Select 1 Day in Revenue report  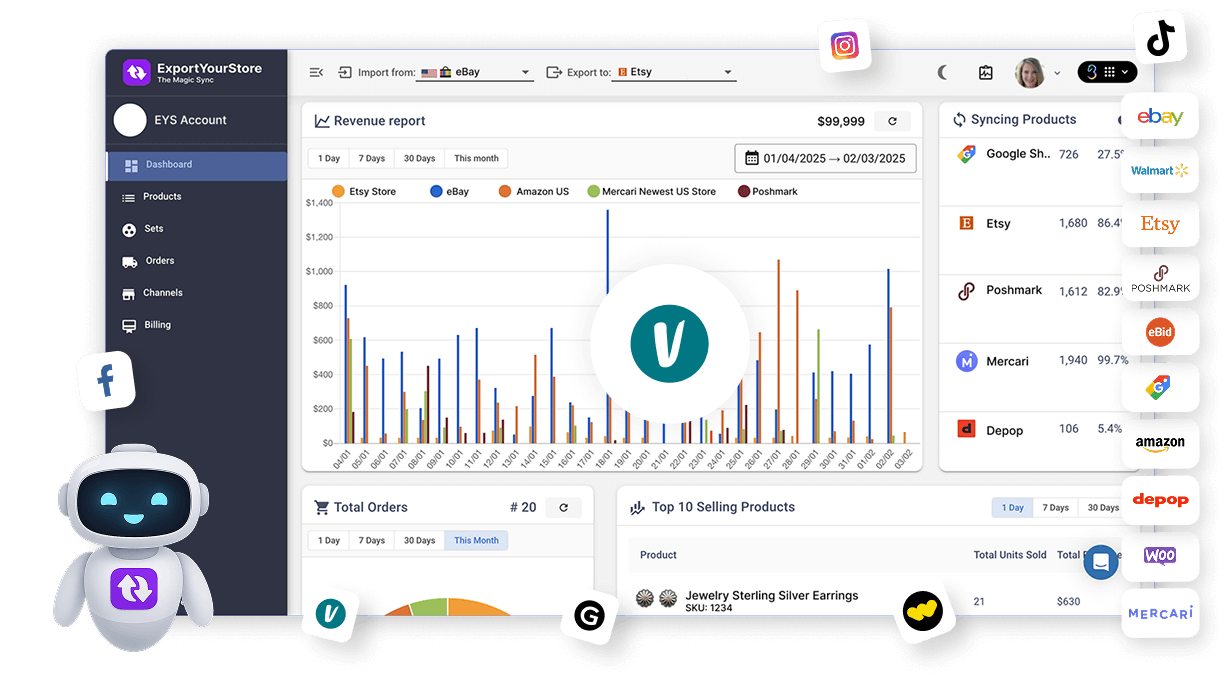(x=329, y=158)
